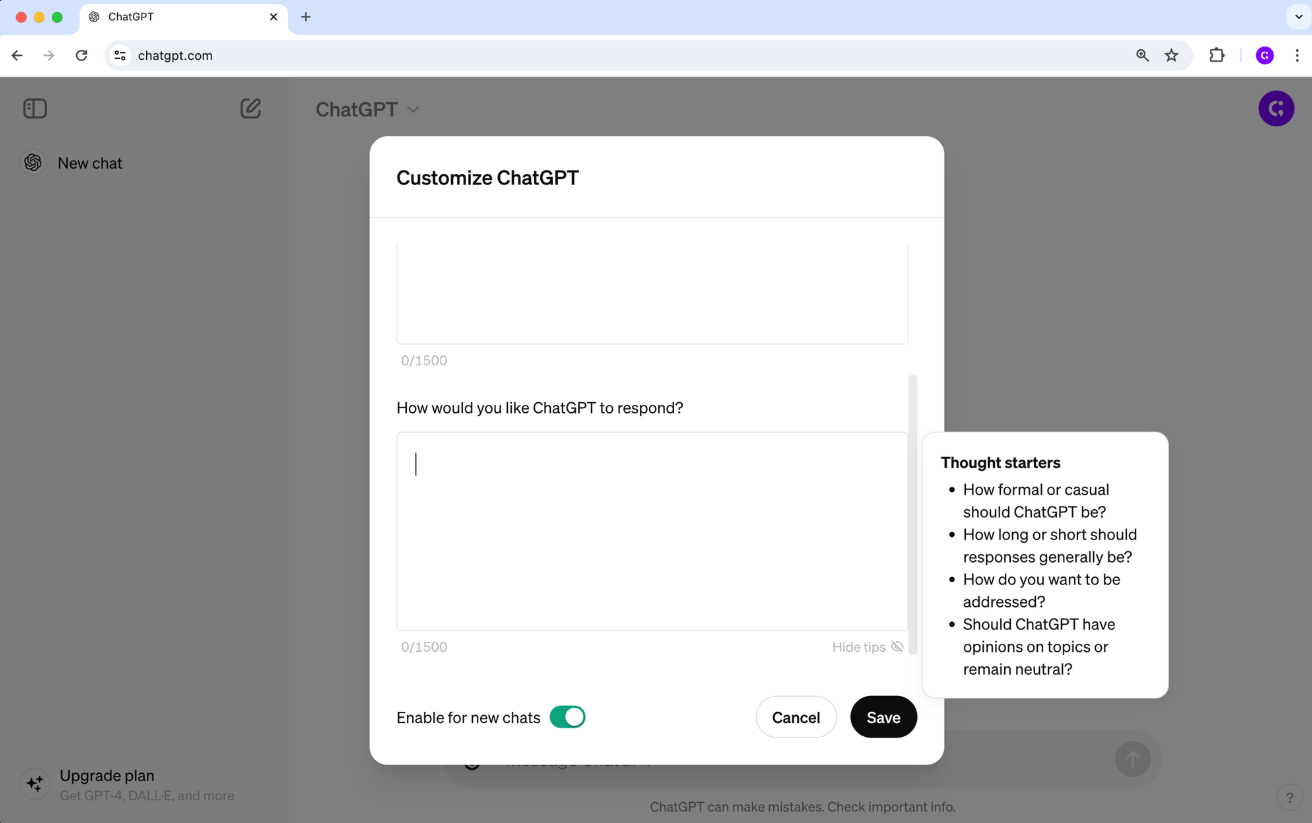Focus the response preferences text box
Viewport: 1312px width, 823px height.
(652, 531)
